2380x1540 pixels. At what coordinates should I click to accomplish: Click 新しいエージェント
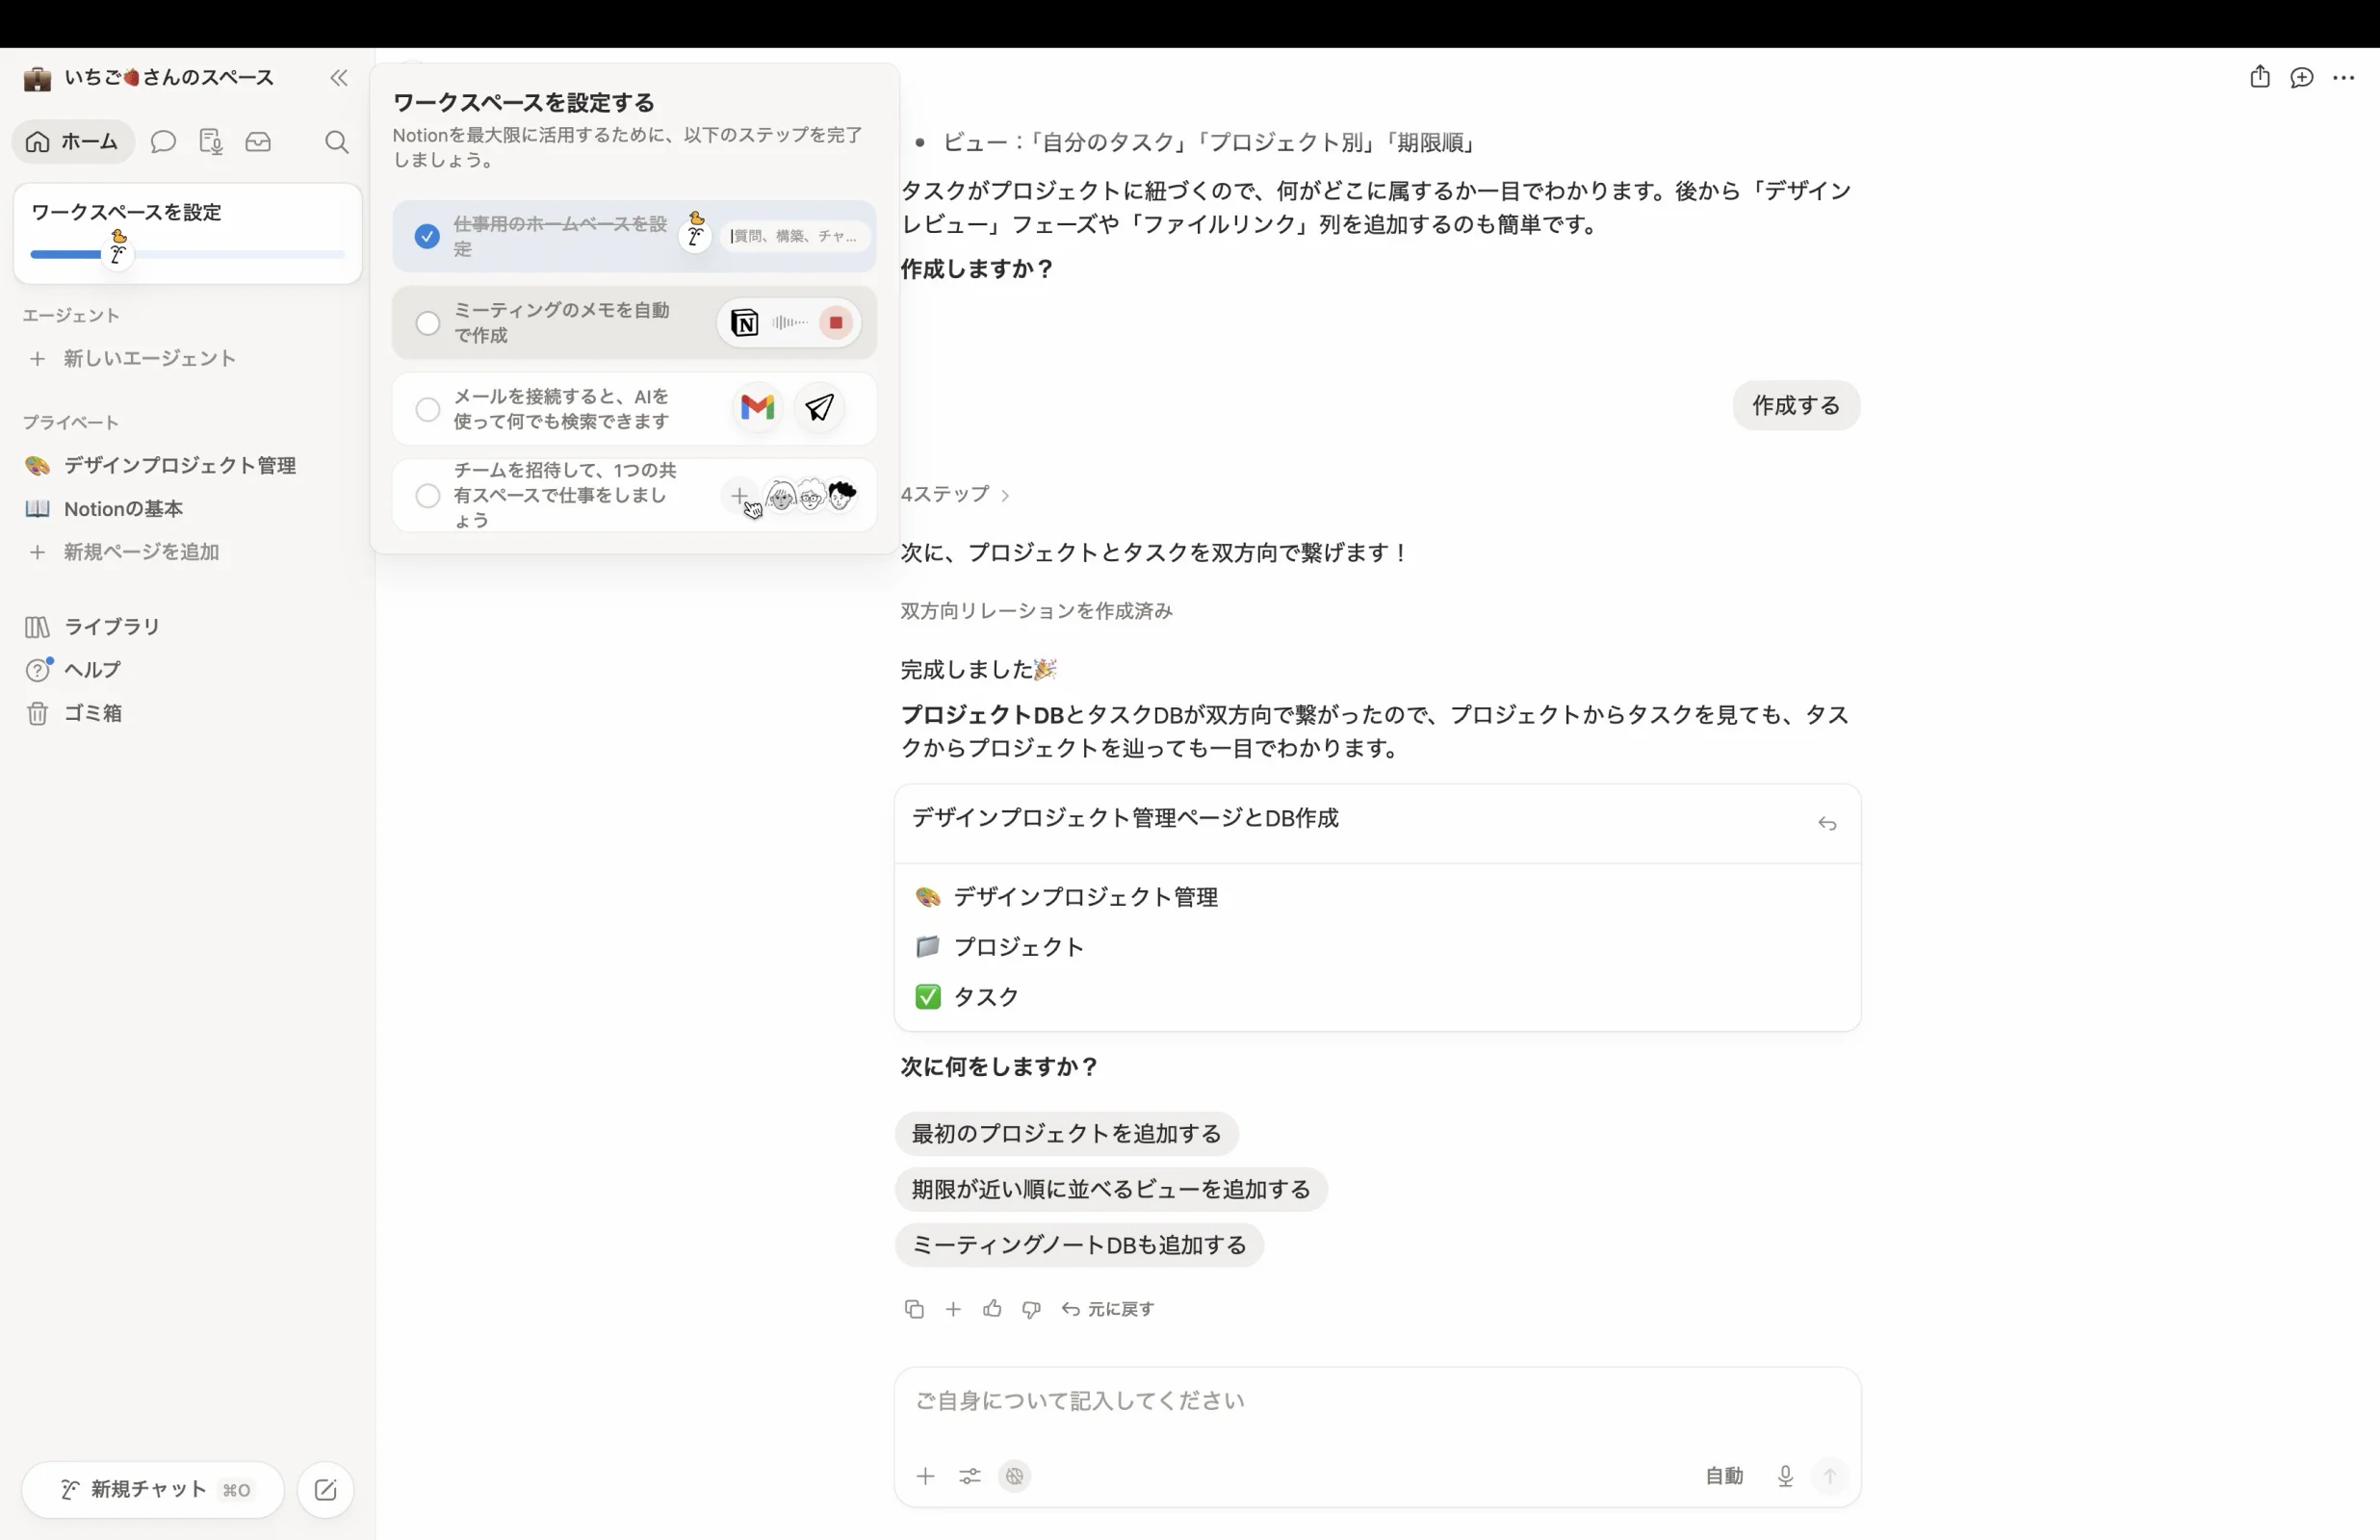[150, 358]
